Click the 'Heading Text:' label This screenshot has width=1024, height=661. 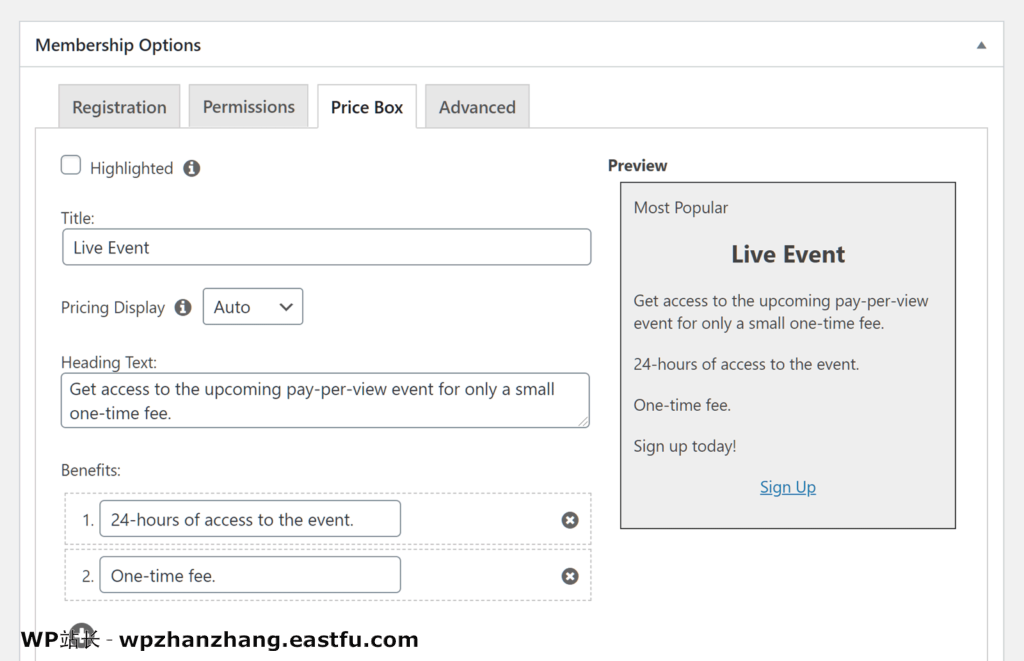click(109, 363)
